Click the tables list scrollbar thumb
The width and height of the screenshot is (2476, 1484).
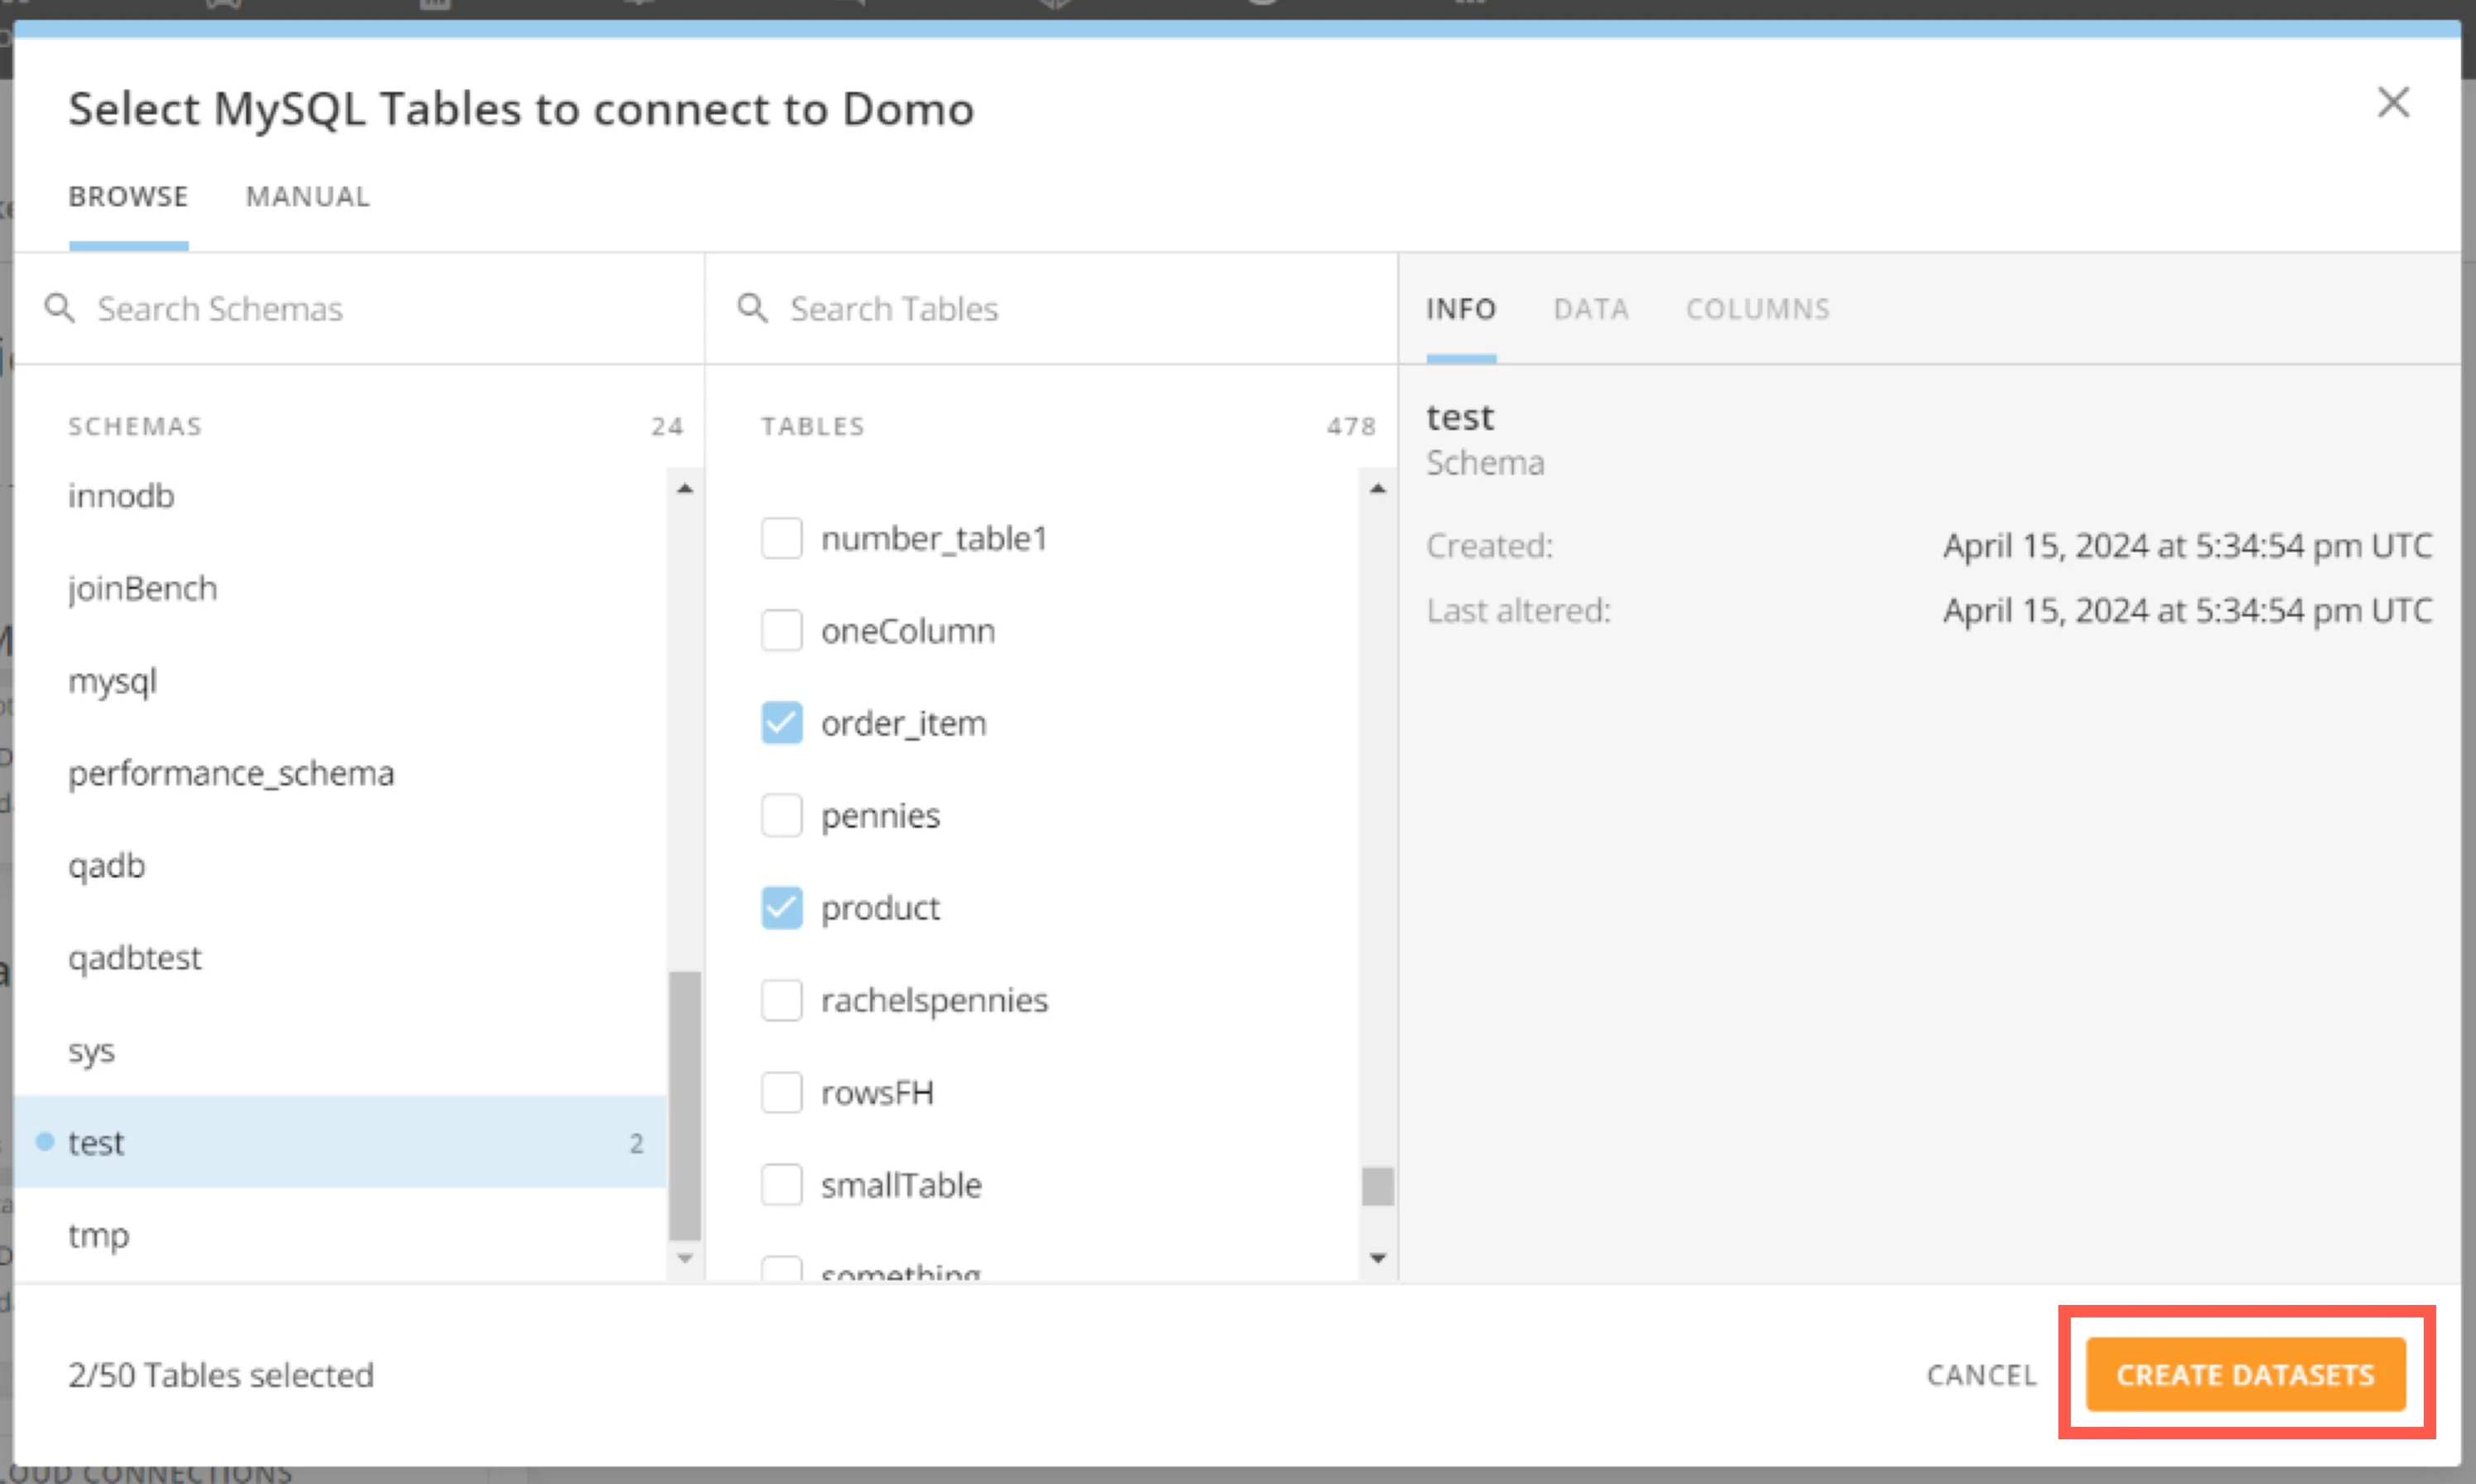click(1378, 1186)
